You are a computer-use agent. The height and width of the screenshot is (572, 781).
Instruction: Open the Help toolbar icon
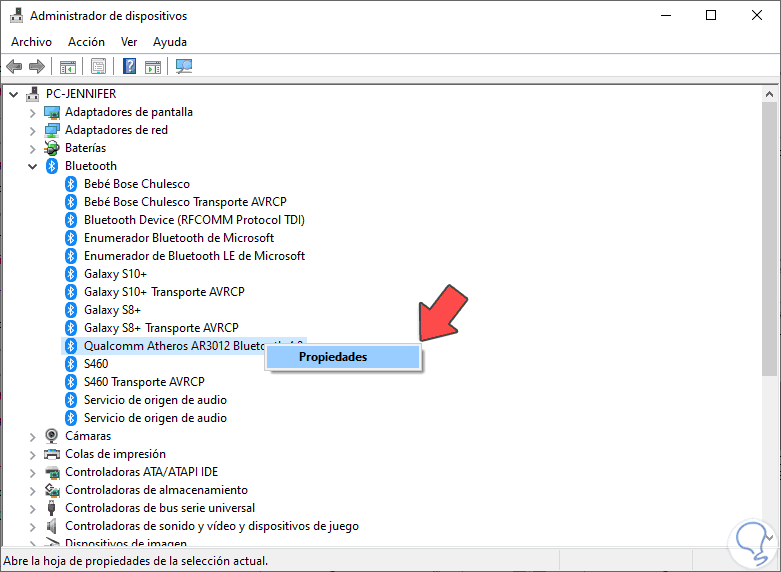pyautogui.click(x=130, y=66)
